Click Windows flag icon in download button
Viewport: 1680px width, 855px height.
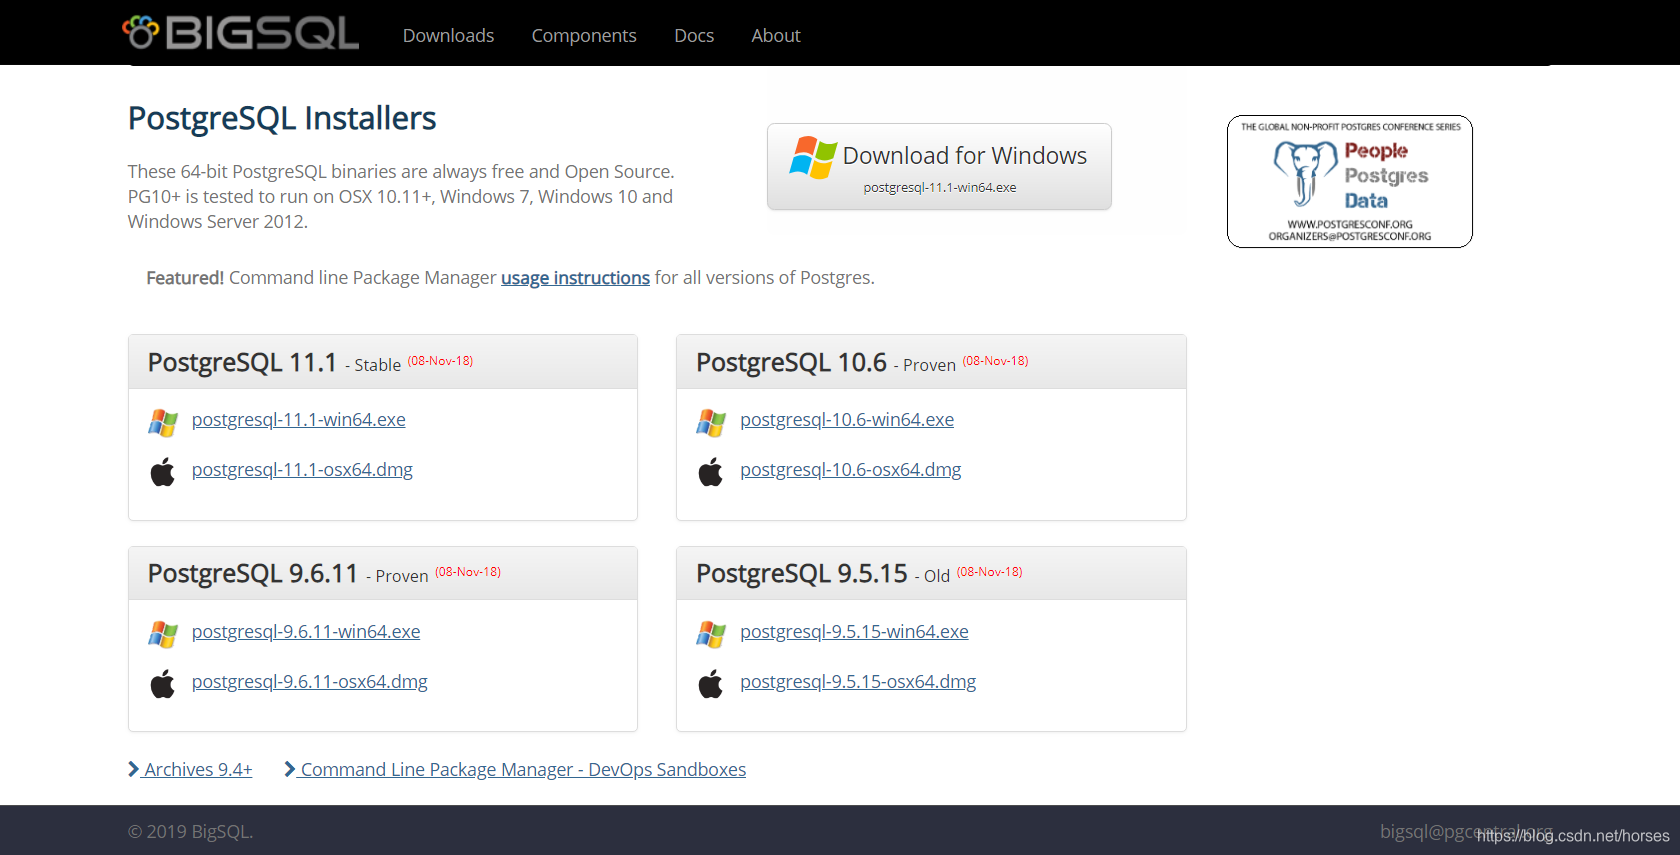tap(813, 157)
